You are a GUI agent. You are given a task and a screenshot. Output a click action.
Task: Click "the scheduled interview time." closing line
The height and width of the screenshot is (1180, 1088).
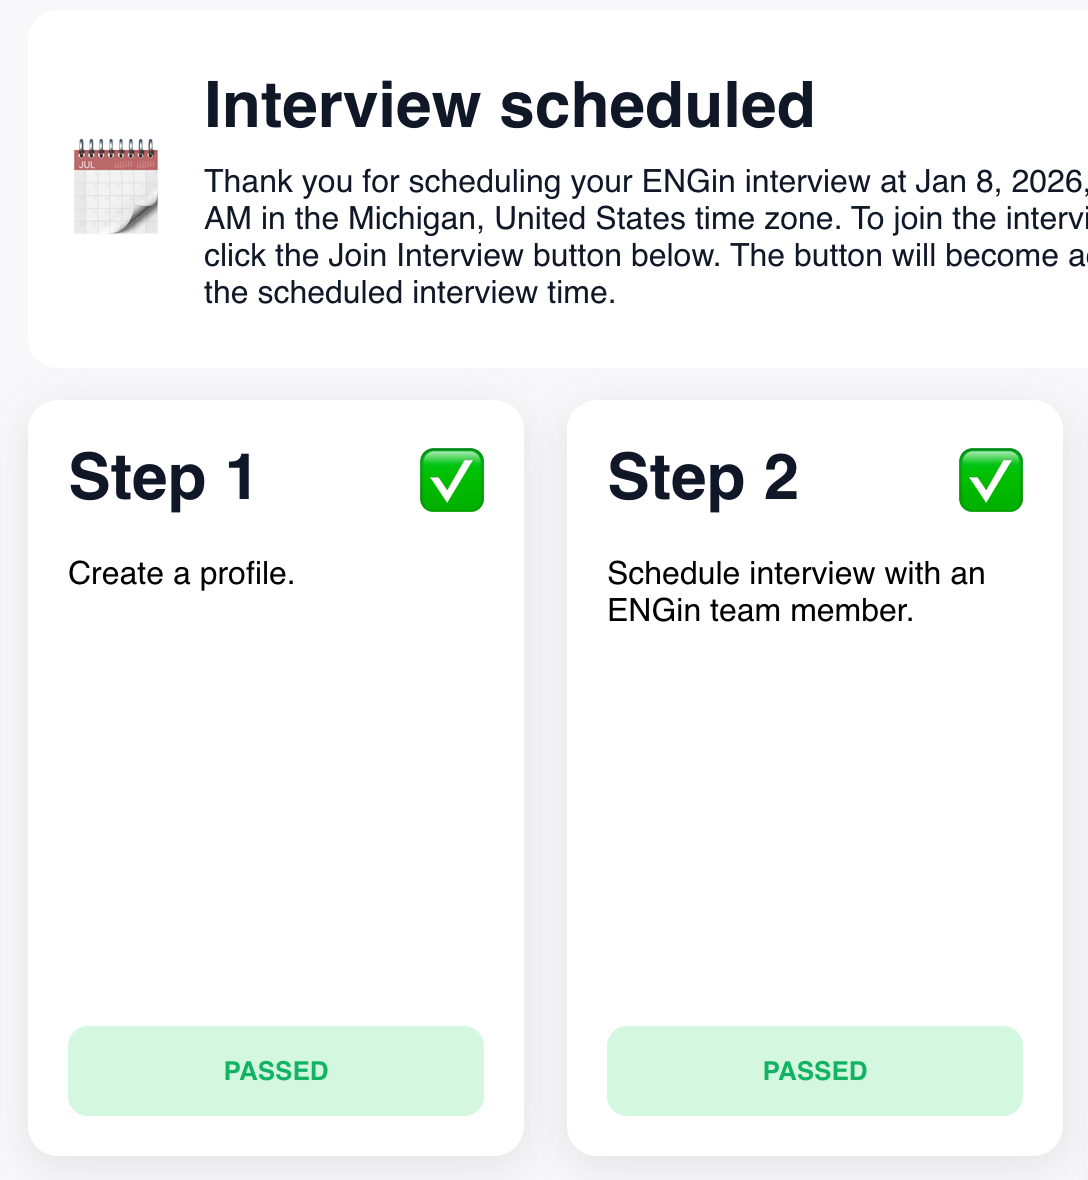pos(409,293)
